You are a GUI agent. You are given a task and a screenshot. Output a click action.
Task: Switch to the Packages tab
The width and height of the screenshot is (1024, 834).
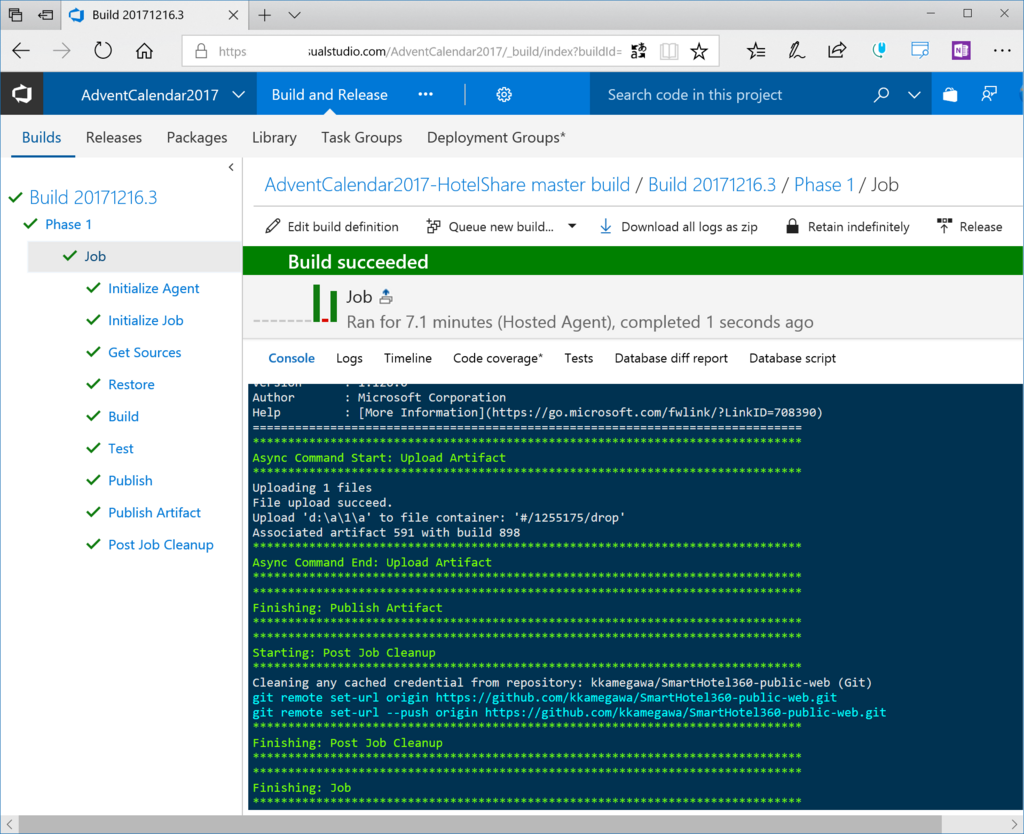(x=197, y=137)
